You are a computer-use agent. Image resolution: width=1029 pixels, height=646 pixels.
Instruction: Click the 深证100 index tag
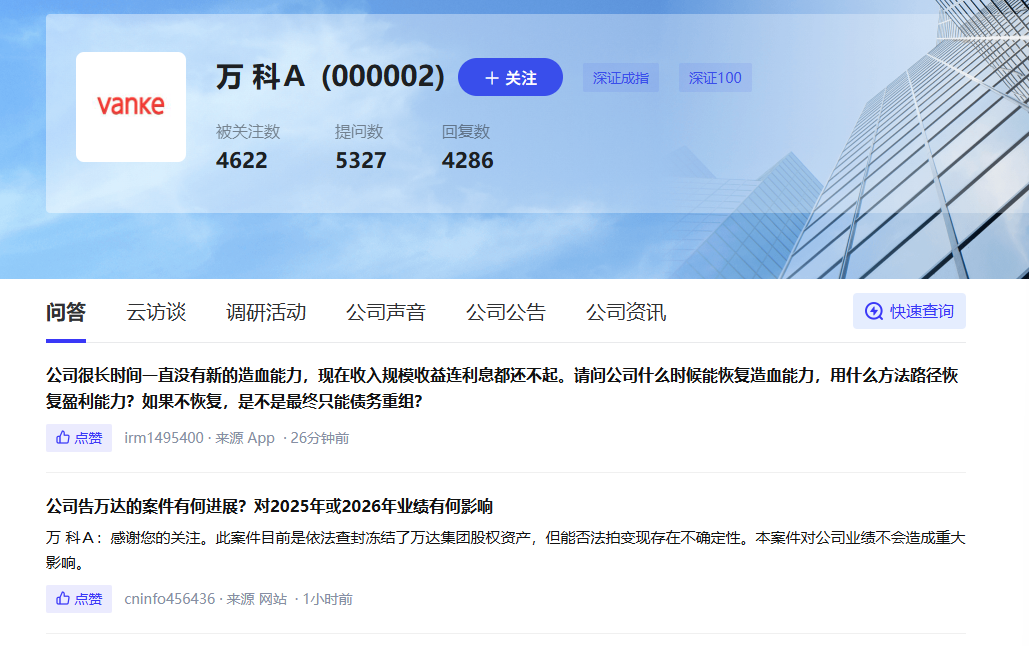click(715, 77)
